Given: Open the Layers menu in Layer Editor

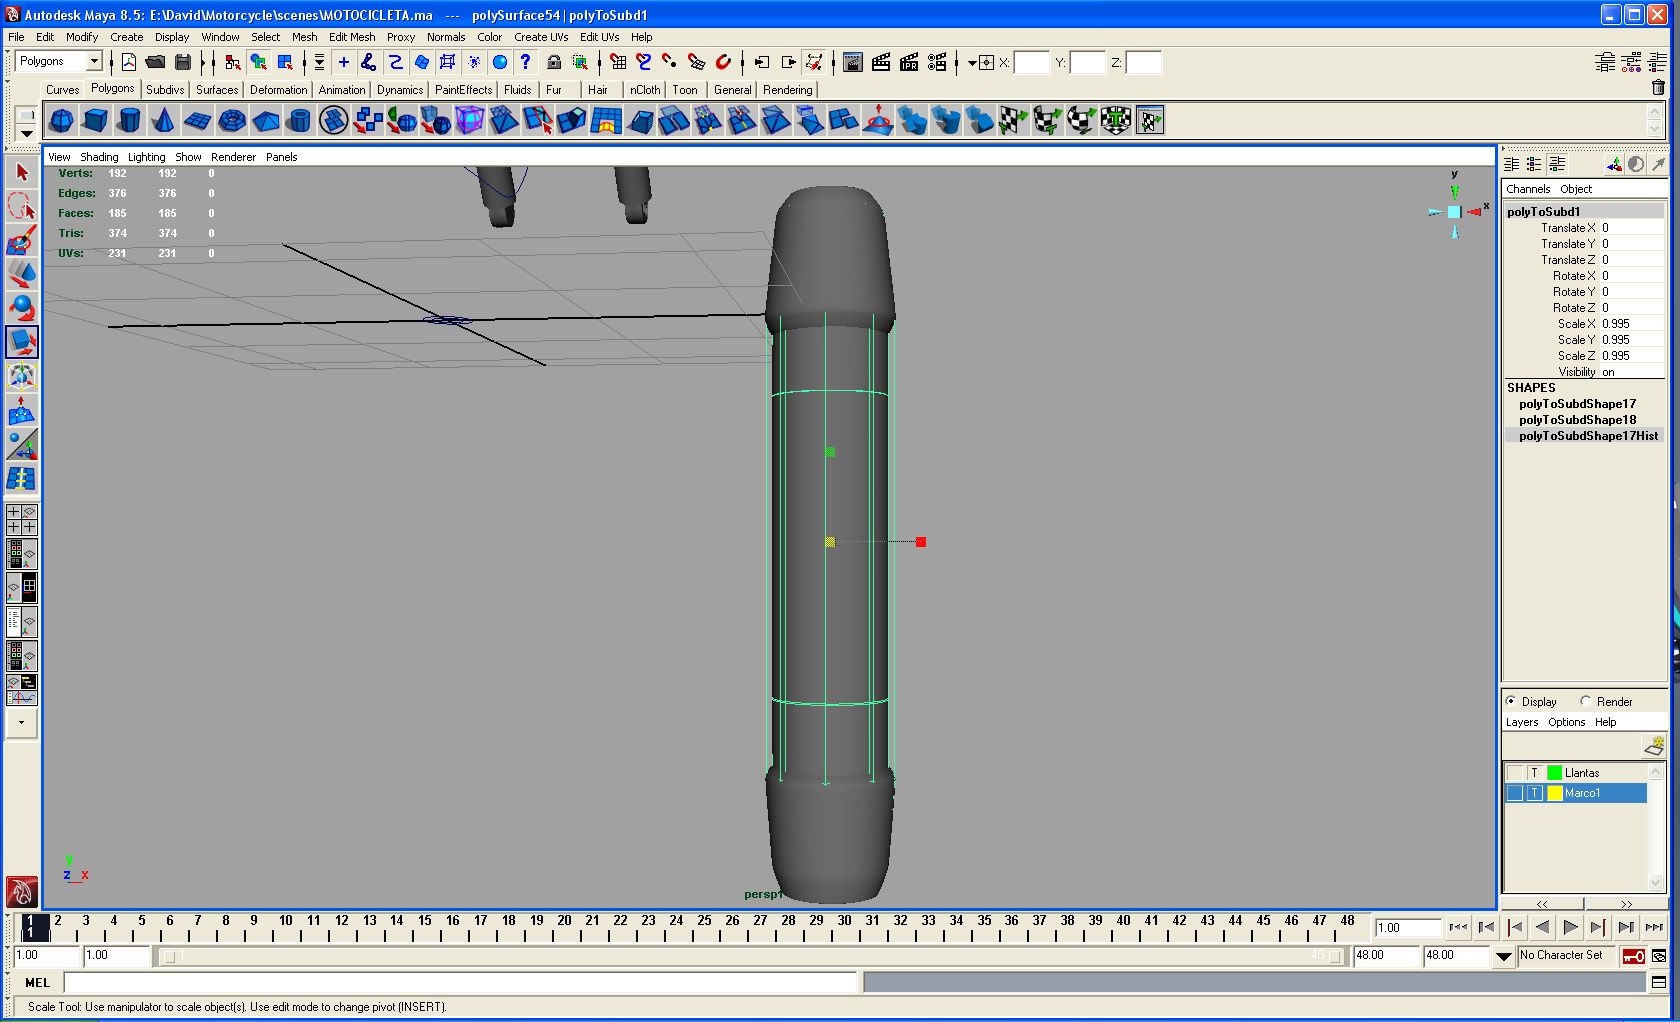Looking at the screenshot, I should (x=1522, y=722).
